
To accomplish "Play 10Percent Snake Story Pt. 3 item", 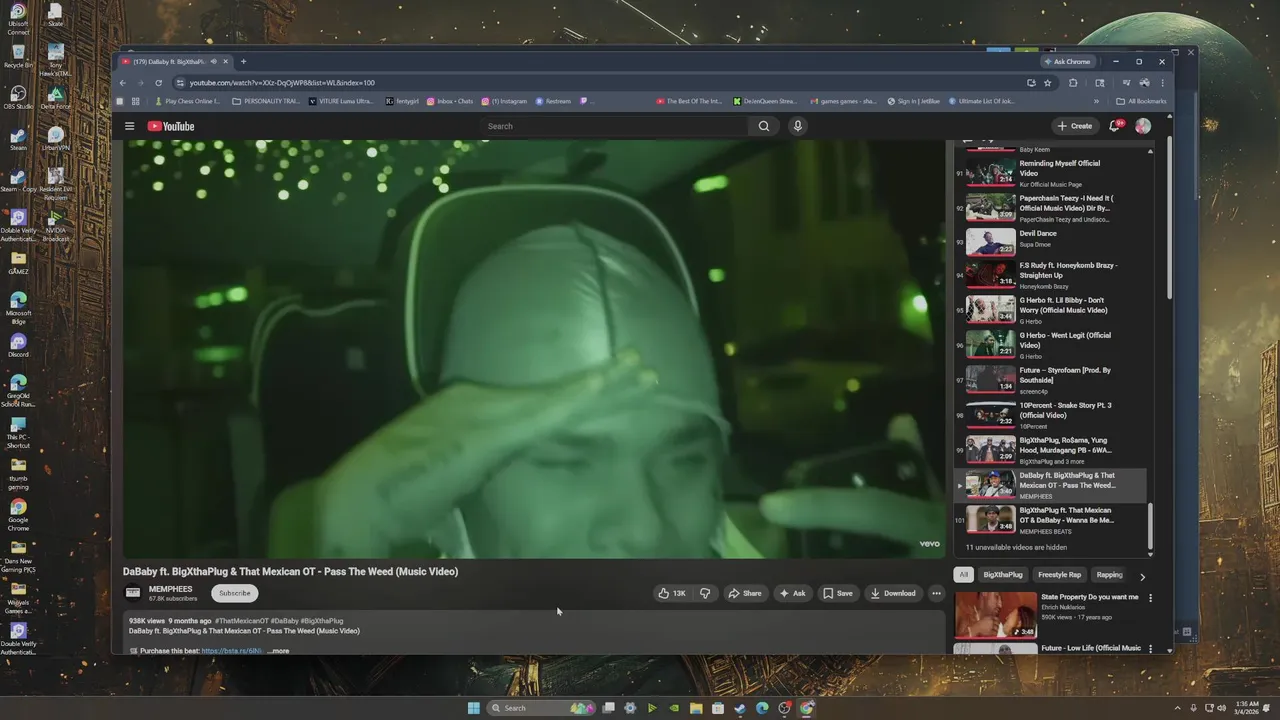I will (1050, 415).
